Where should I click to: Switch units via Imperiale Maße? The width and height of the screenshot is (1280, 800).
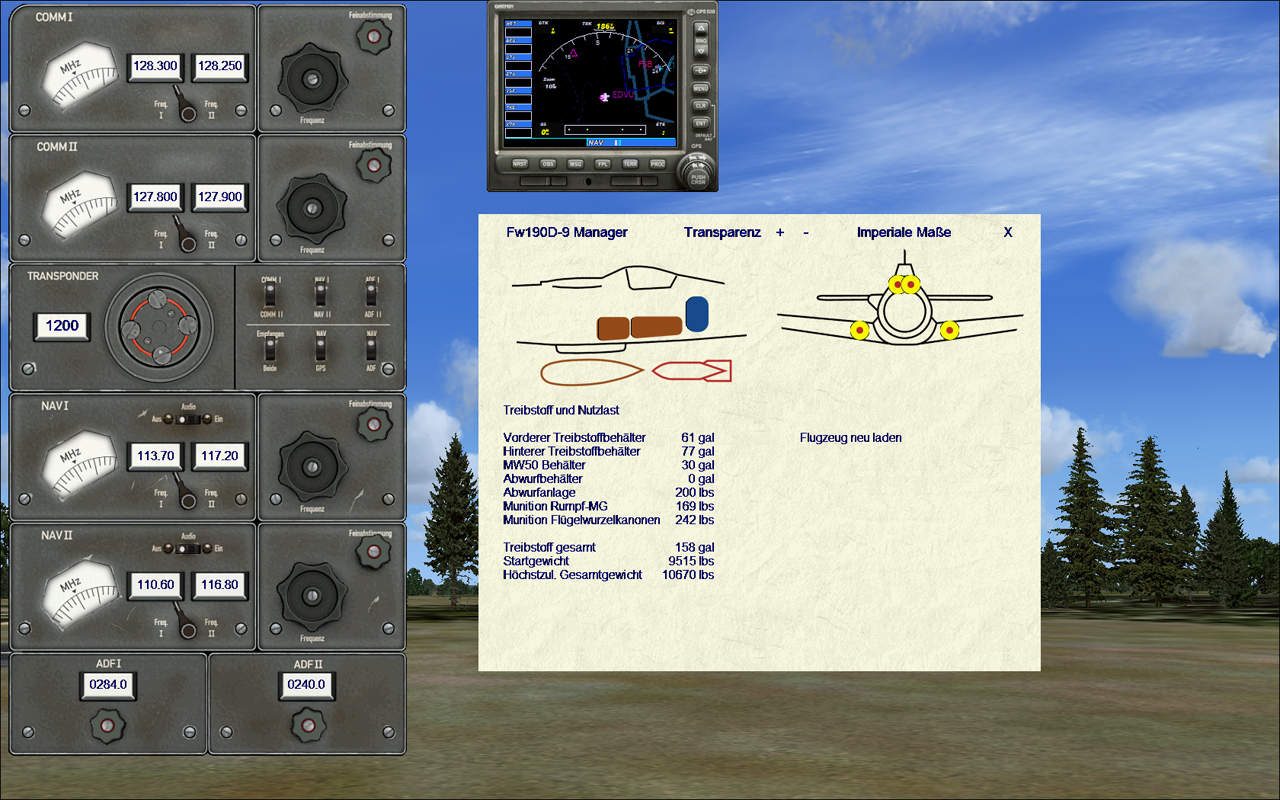[x=904, y=232]
